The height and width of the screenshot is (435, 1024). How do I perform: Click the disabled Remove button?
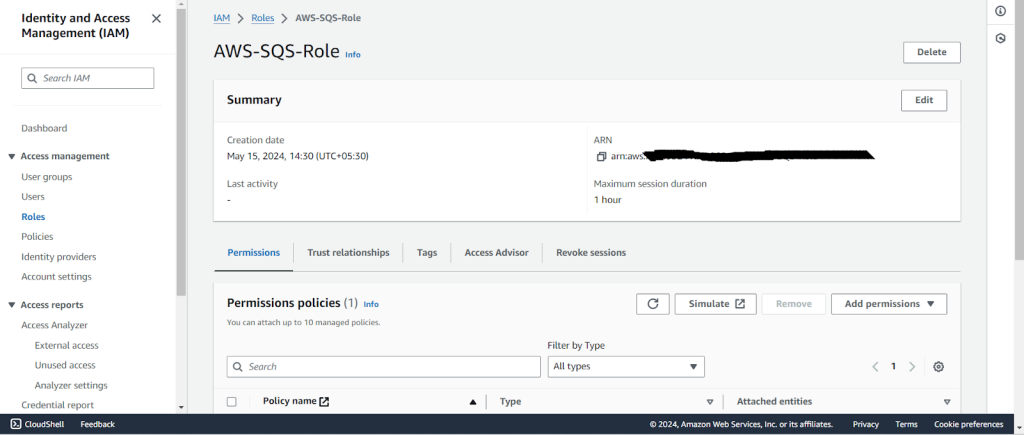tap(793, 304)
